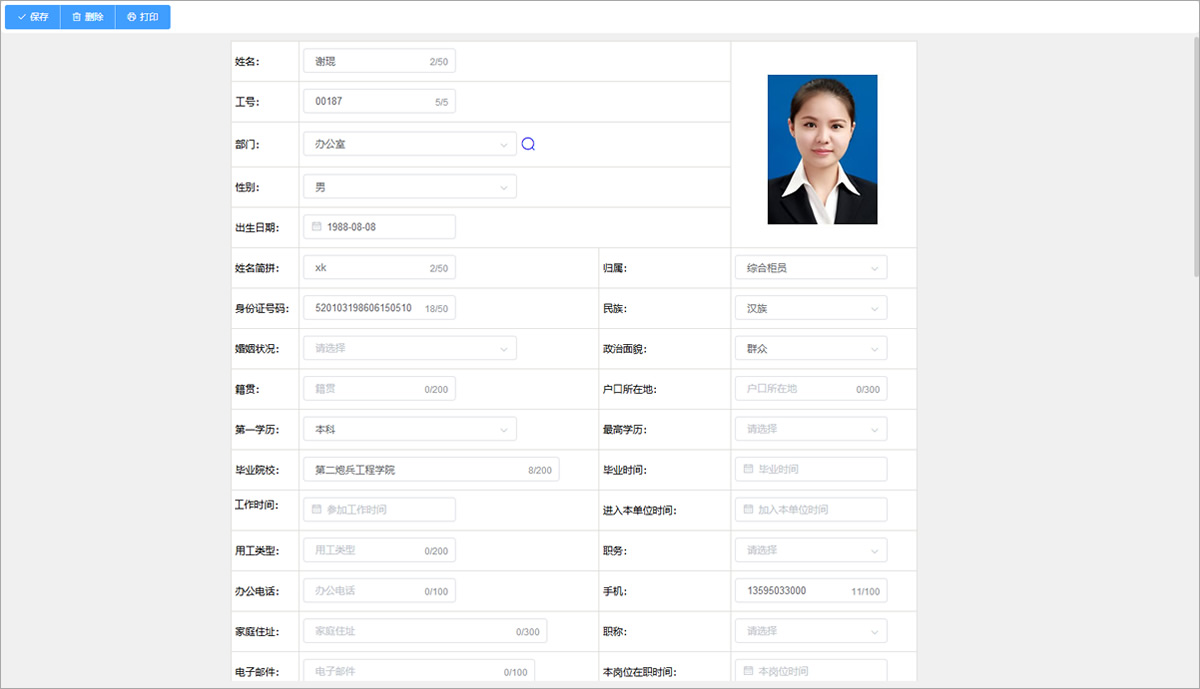Click the 删除 delete button
This screenshot has height=689, width=1200.
point(88,17)
